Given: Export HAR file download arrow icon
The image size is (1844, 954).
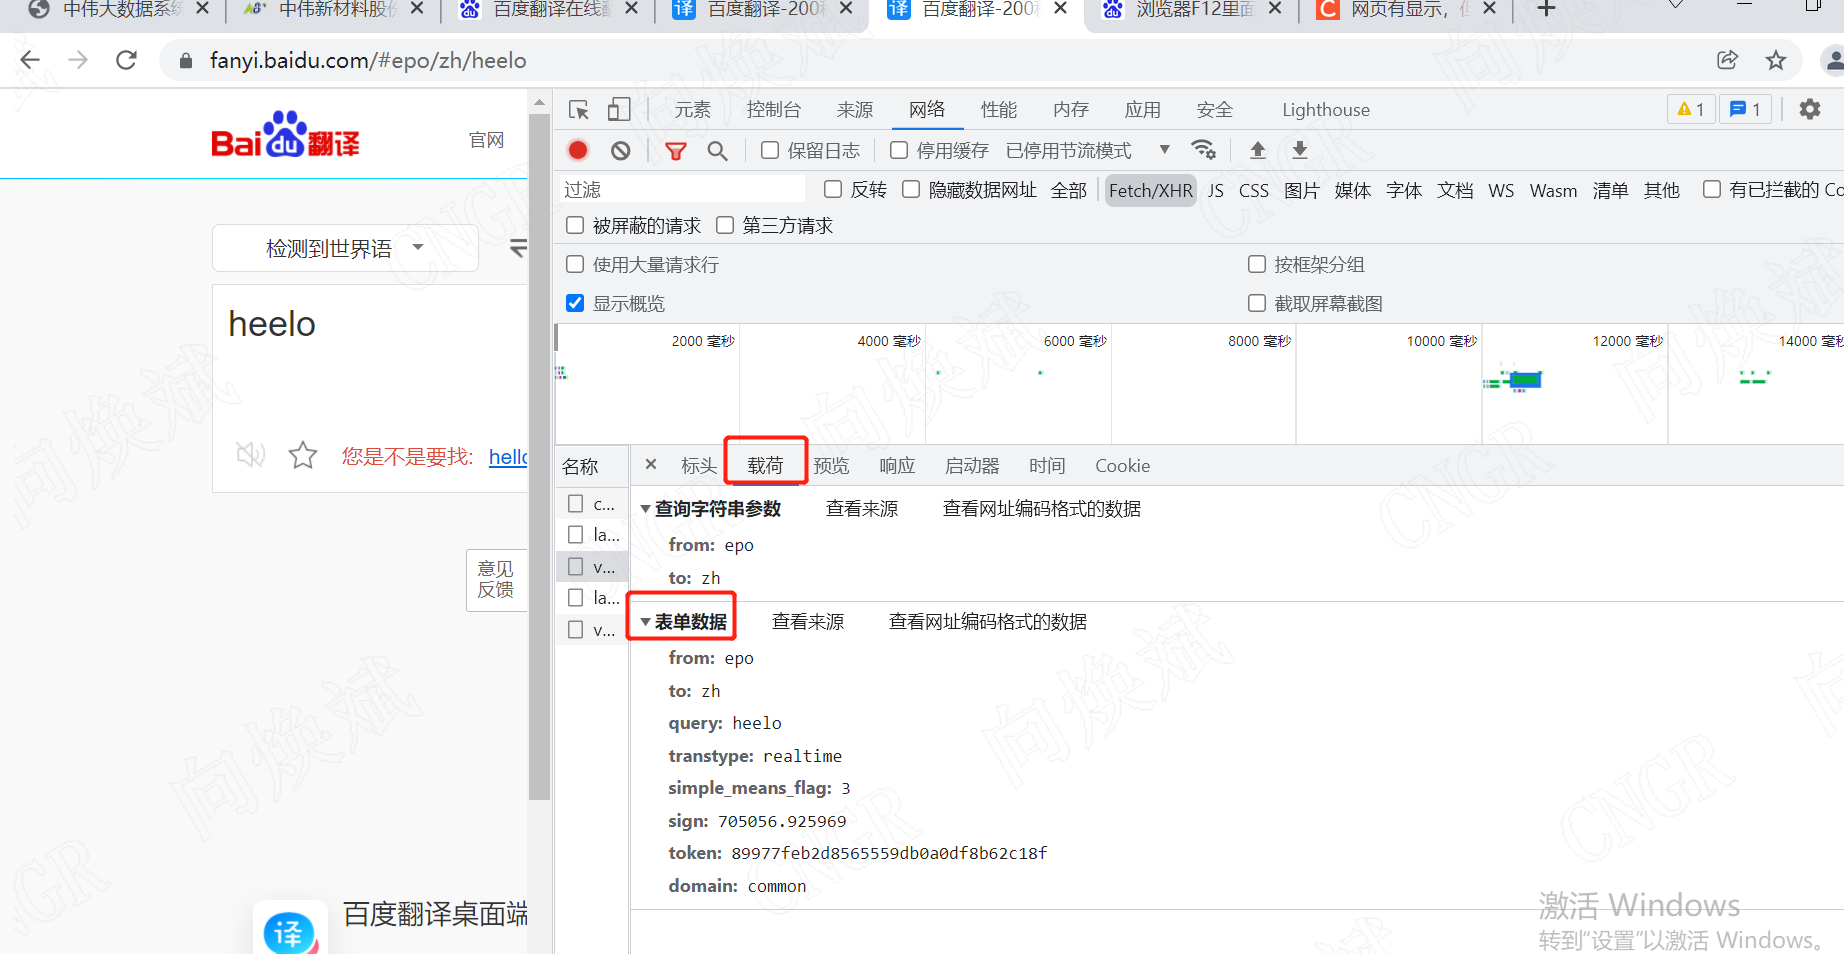Looking at the screenshot, I should pos(1300,150).
